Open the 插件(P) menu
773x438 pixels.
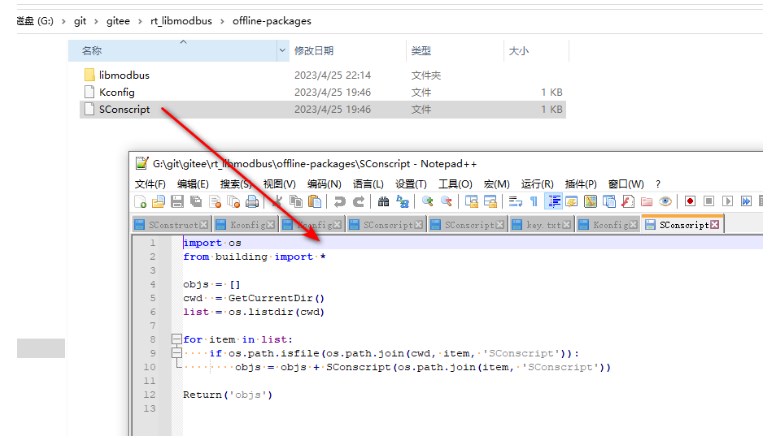point(580,184)
